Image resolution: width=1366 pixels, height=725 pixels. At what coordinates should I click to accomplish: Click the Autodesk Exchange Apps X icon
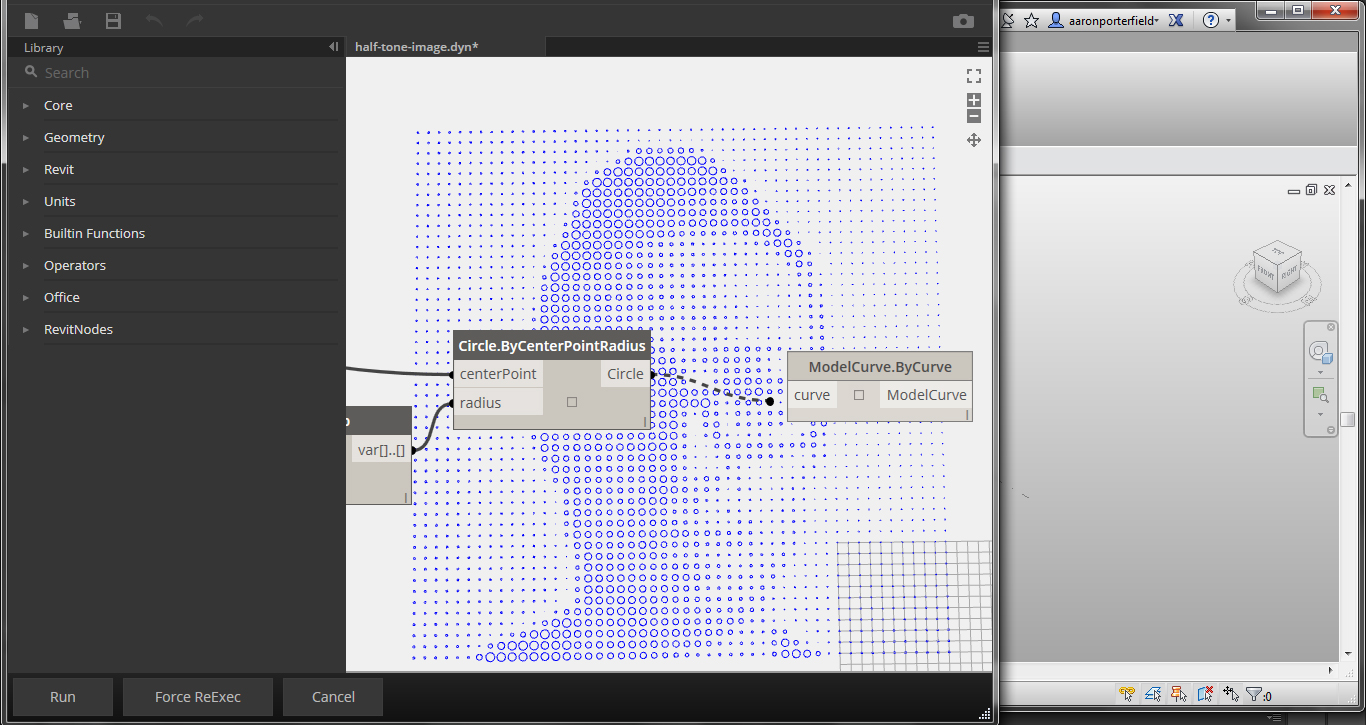point(1176,20)
